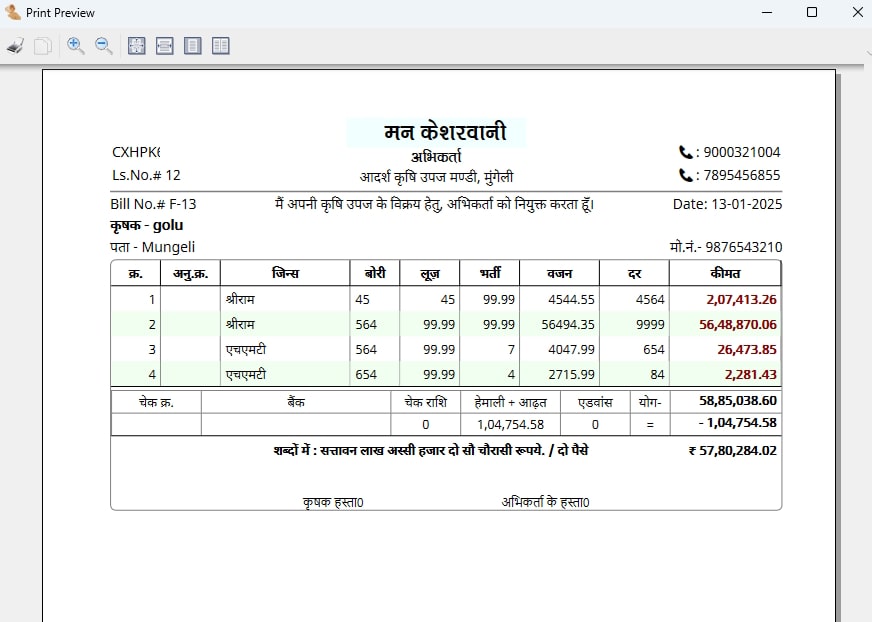Viewport: 872px width, 622px height.
Task: Click address 'पता - Mungeli'
Action: pyautogui.click(x=153, y=247)
